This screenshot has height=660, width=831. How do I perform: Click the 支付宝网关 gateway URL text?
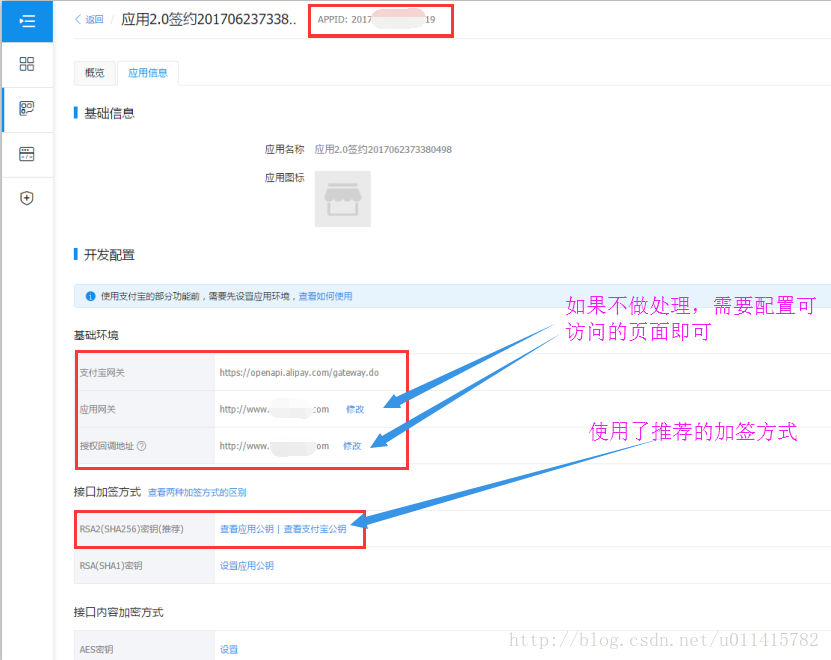[299, 372]
